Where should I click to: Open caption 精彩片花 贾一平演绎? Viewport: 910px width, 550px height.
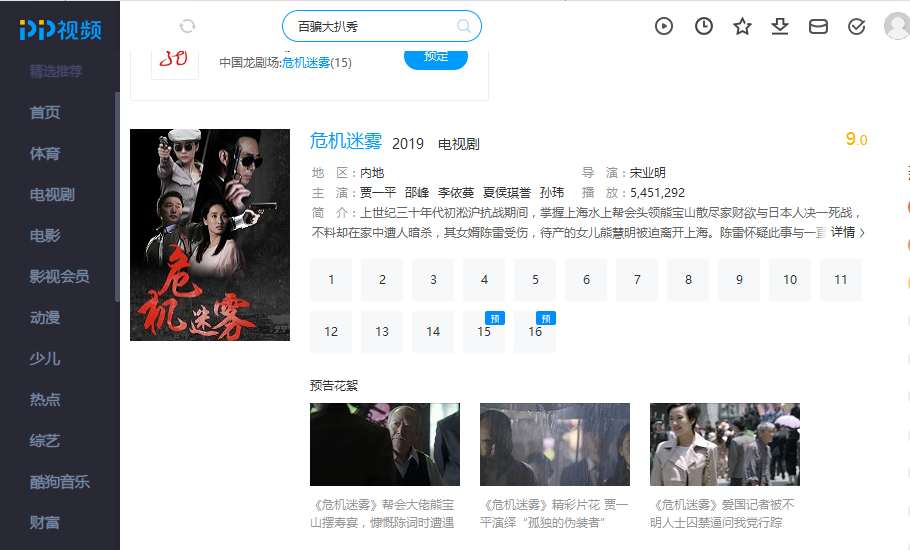[554, 513]
